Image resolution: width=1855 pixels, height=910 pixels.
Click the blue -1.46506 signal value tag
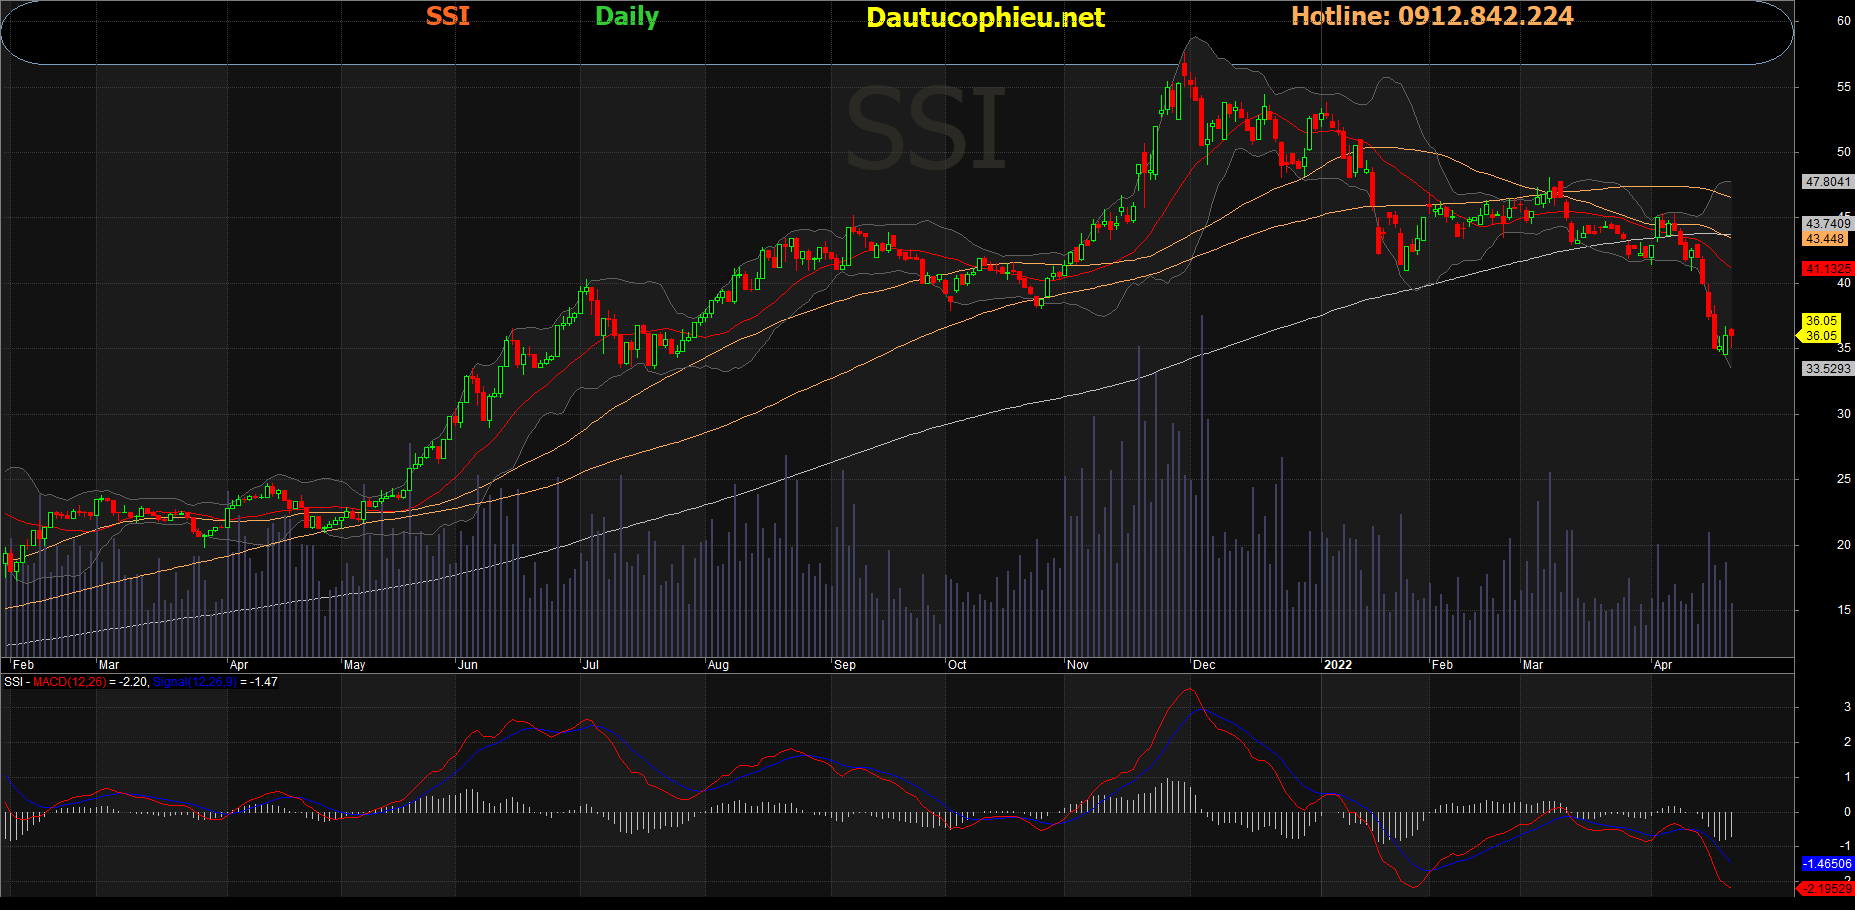pyautogui.click(x=1827, y=863)
